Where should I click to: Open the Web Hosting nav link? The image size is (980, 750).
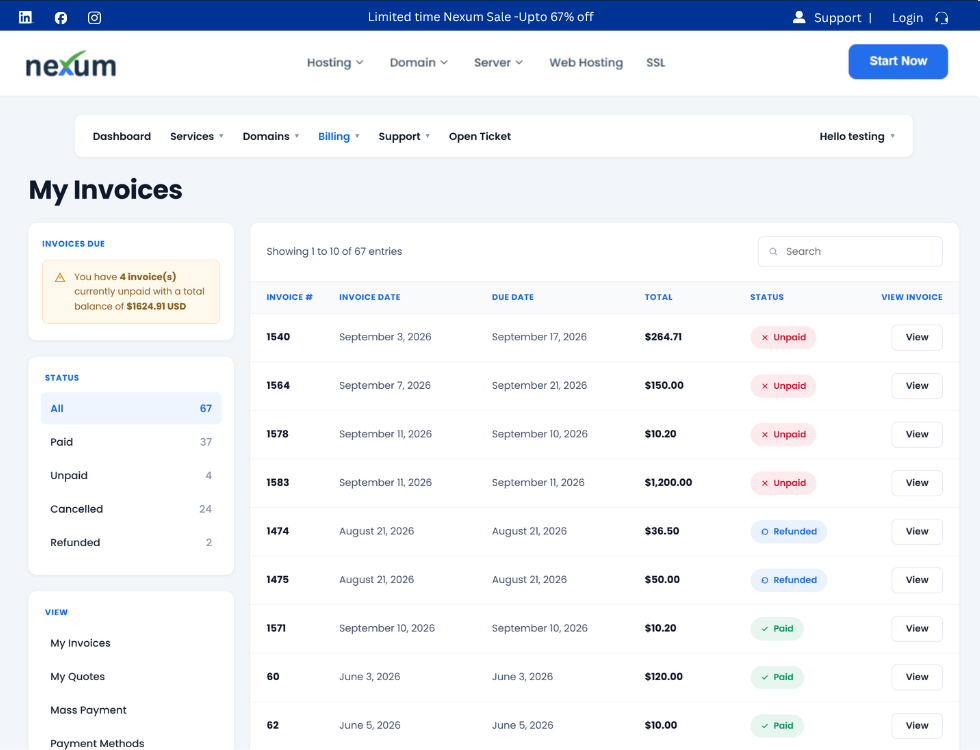586,62
